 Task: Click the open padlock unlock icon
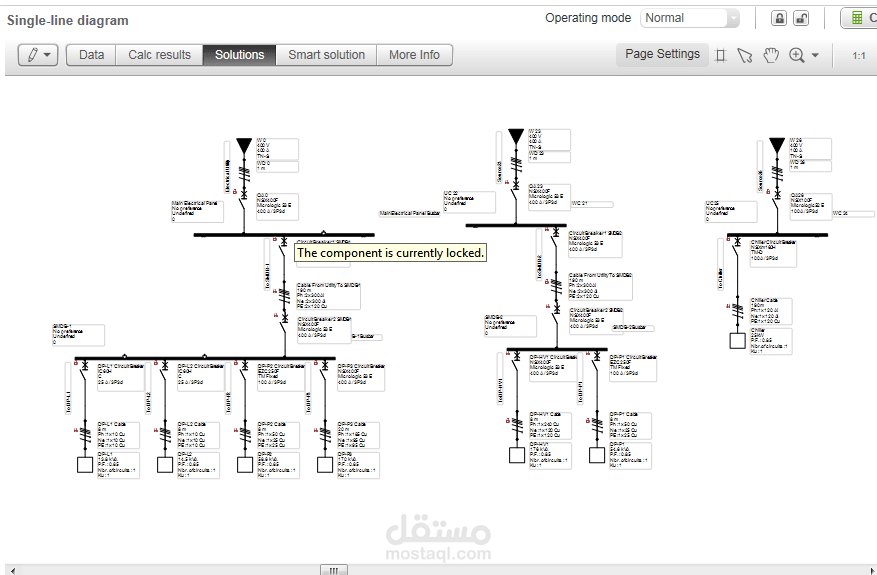(801, 18)
